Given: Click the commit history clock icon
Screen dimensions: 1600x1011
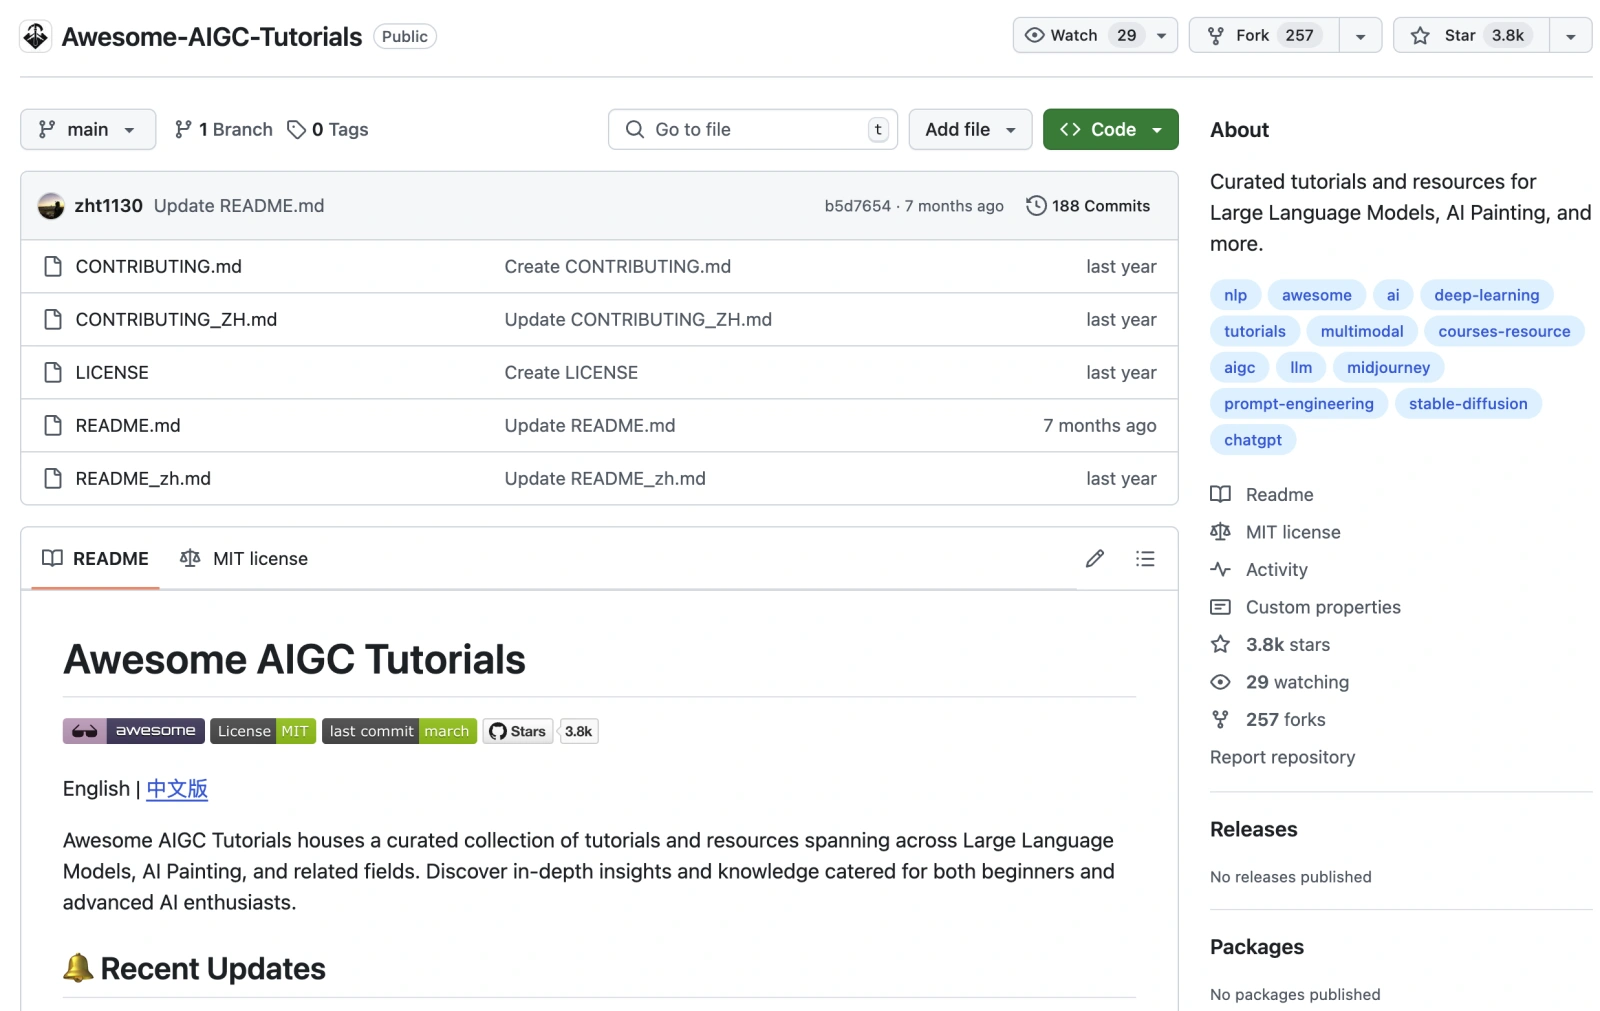Looking at the screenshot, I should (1036, 206).
